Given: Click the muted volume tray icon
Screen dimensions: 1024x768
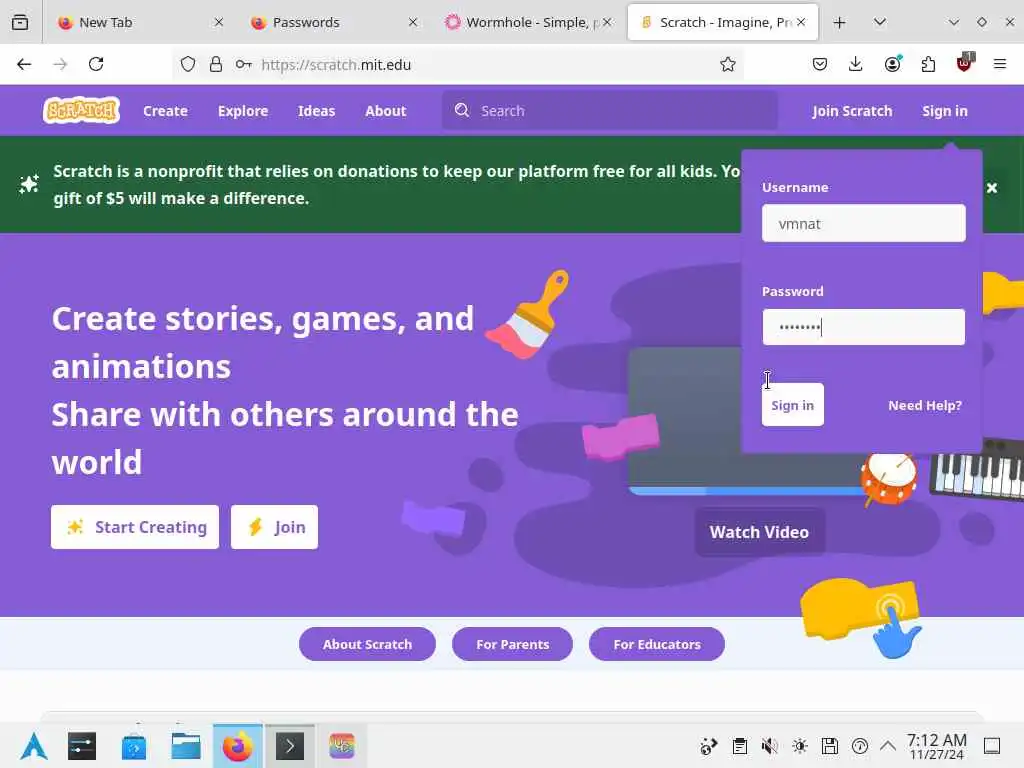Looking at the screenshot, I should [770, 746].
